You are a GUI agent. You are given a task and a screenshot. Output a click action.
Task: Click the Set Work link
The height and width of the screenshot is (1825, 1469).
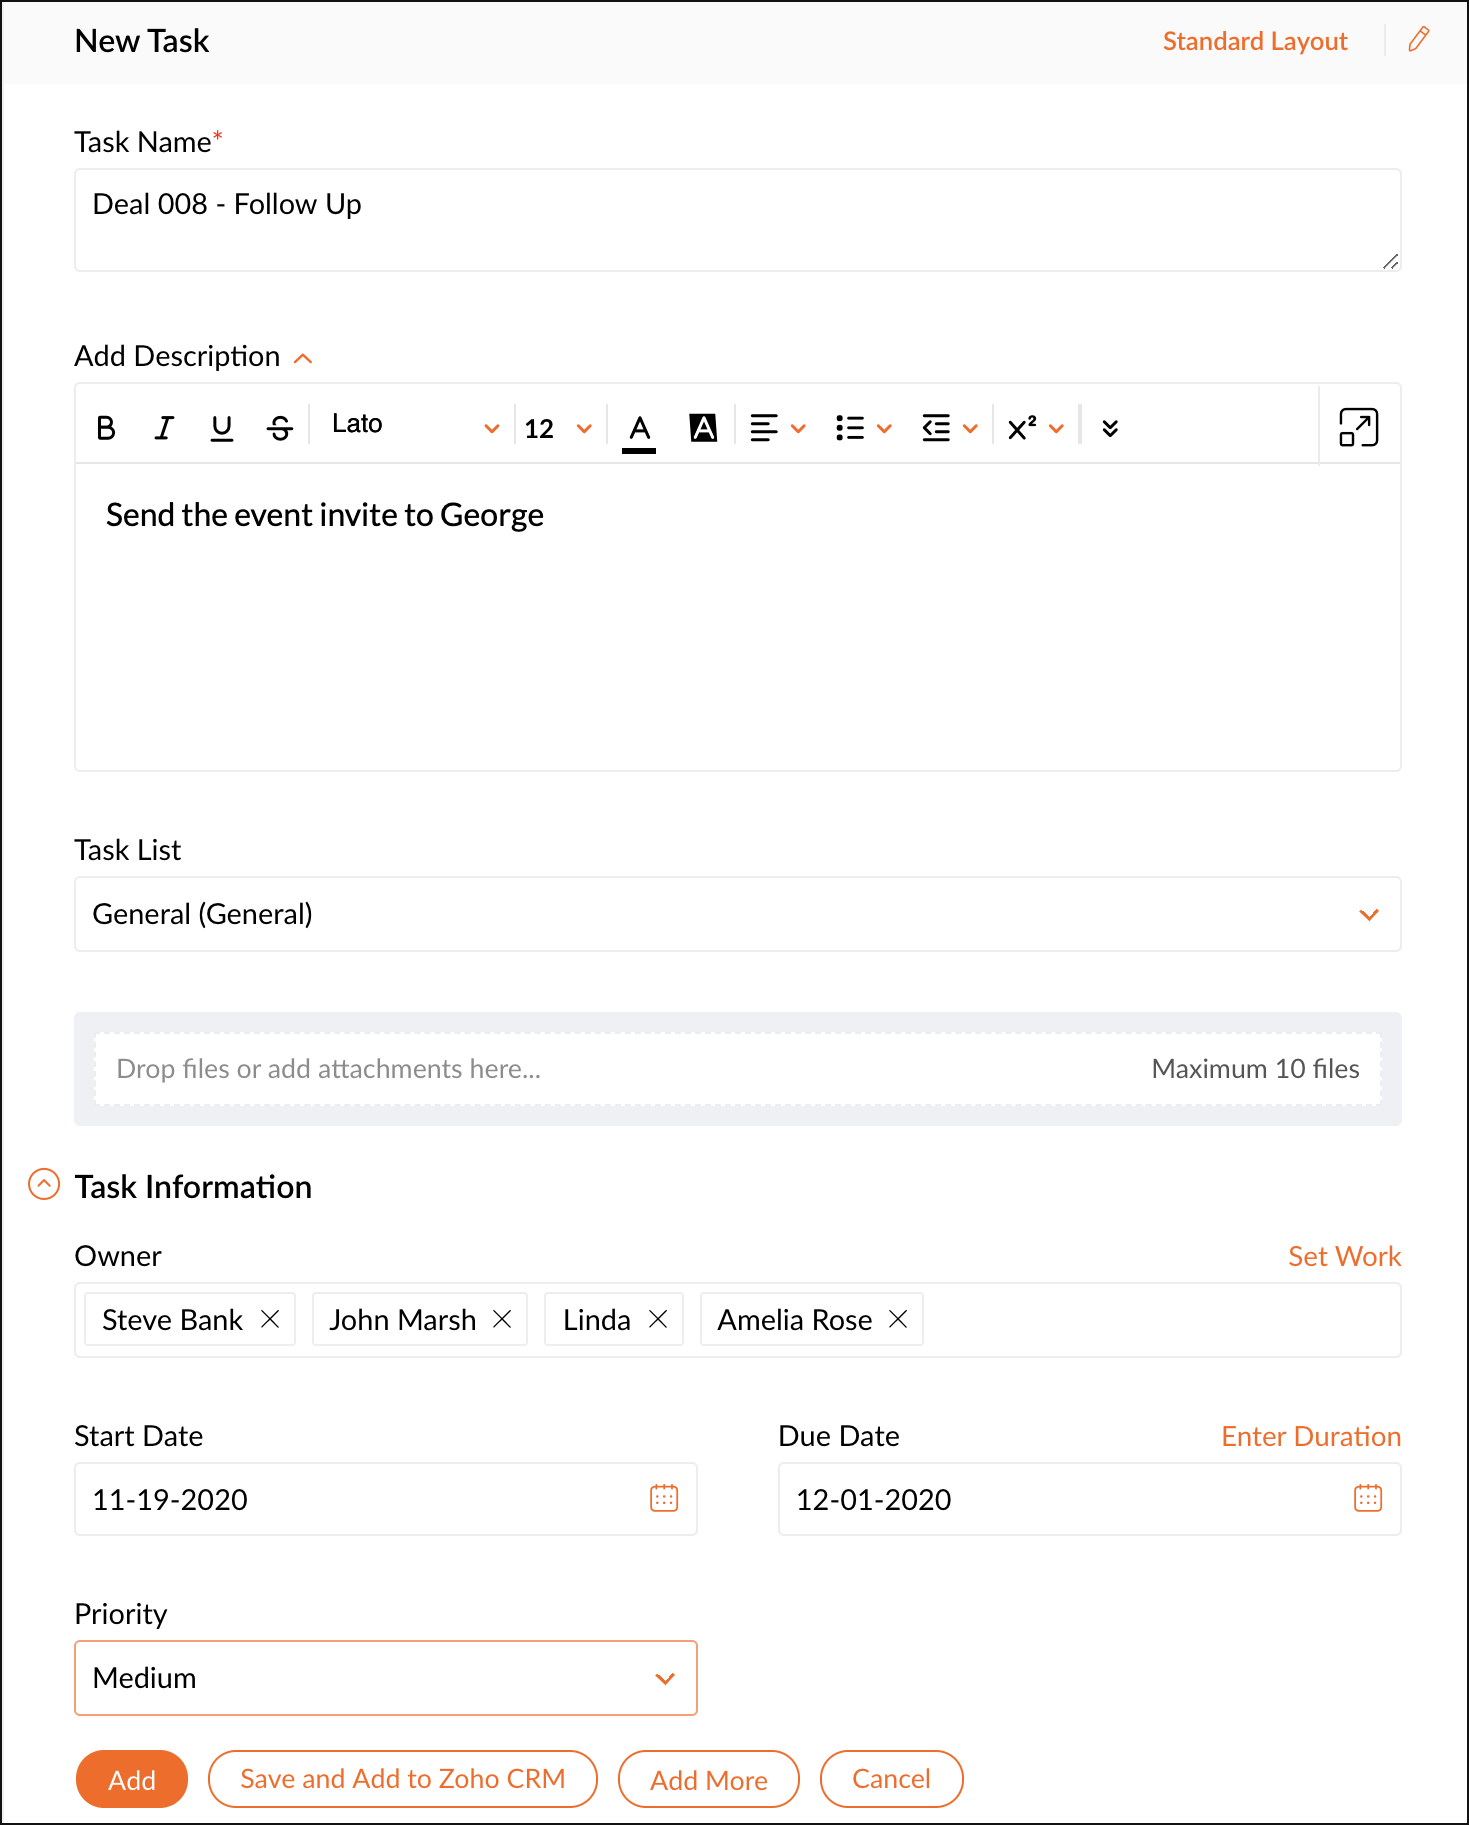pyautogui.click(x=1344, y=1256)
